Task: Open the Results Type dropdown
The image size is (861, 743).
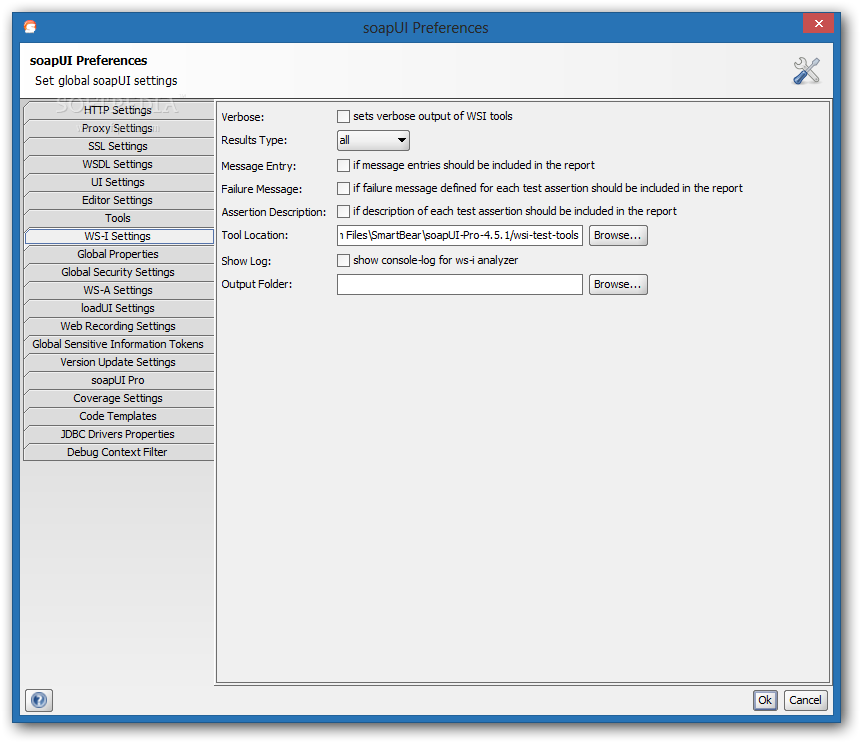Action: coord(373,140)
